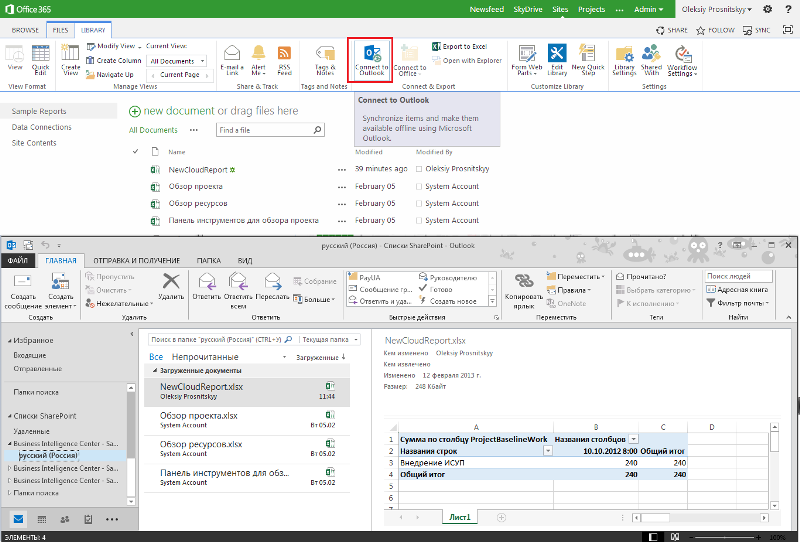Tick checkbox beside Oleksiy Prosnitskyy row
800x542 pixels.
tap(419, 169)
